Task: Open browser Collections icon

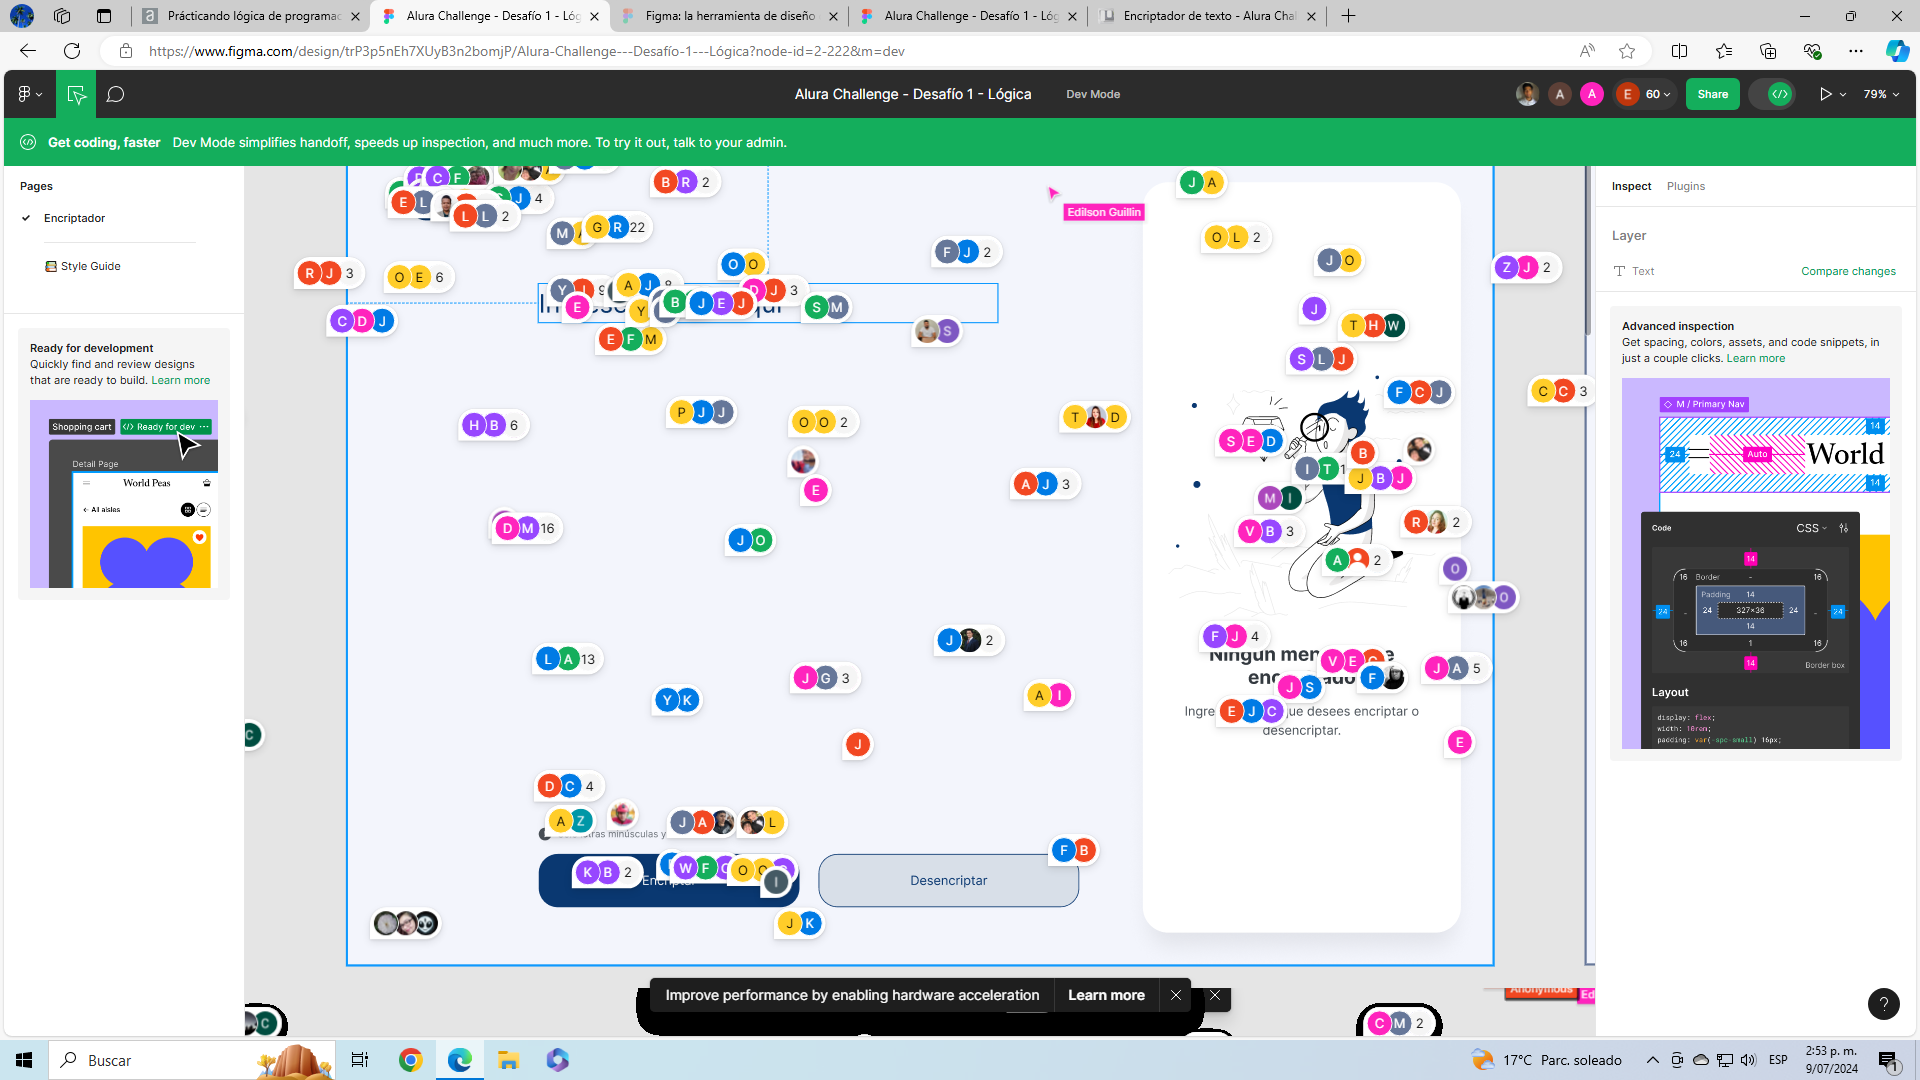Action: pyautogui.click(x=1768, y=51)
